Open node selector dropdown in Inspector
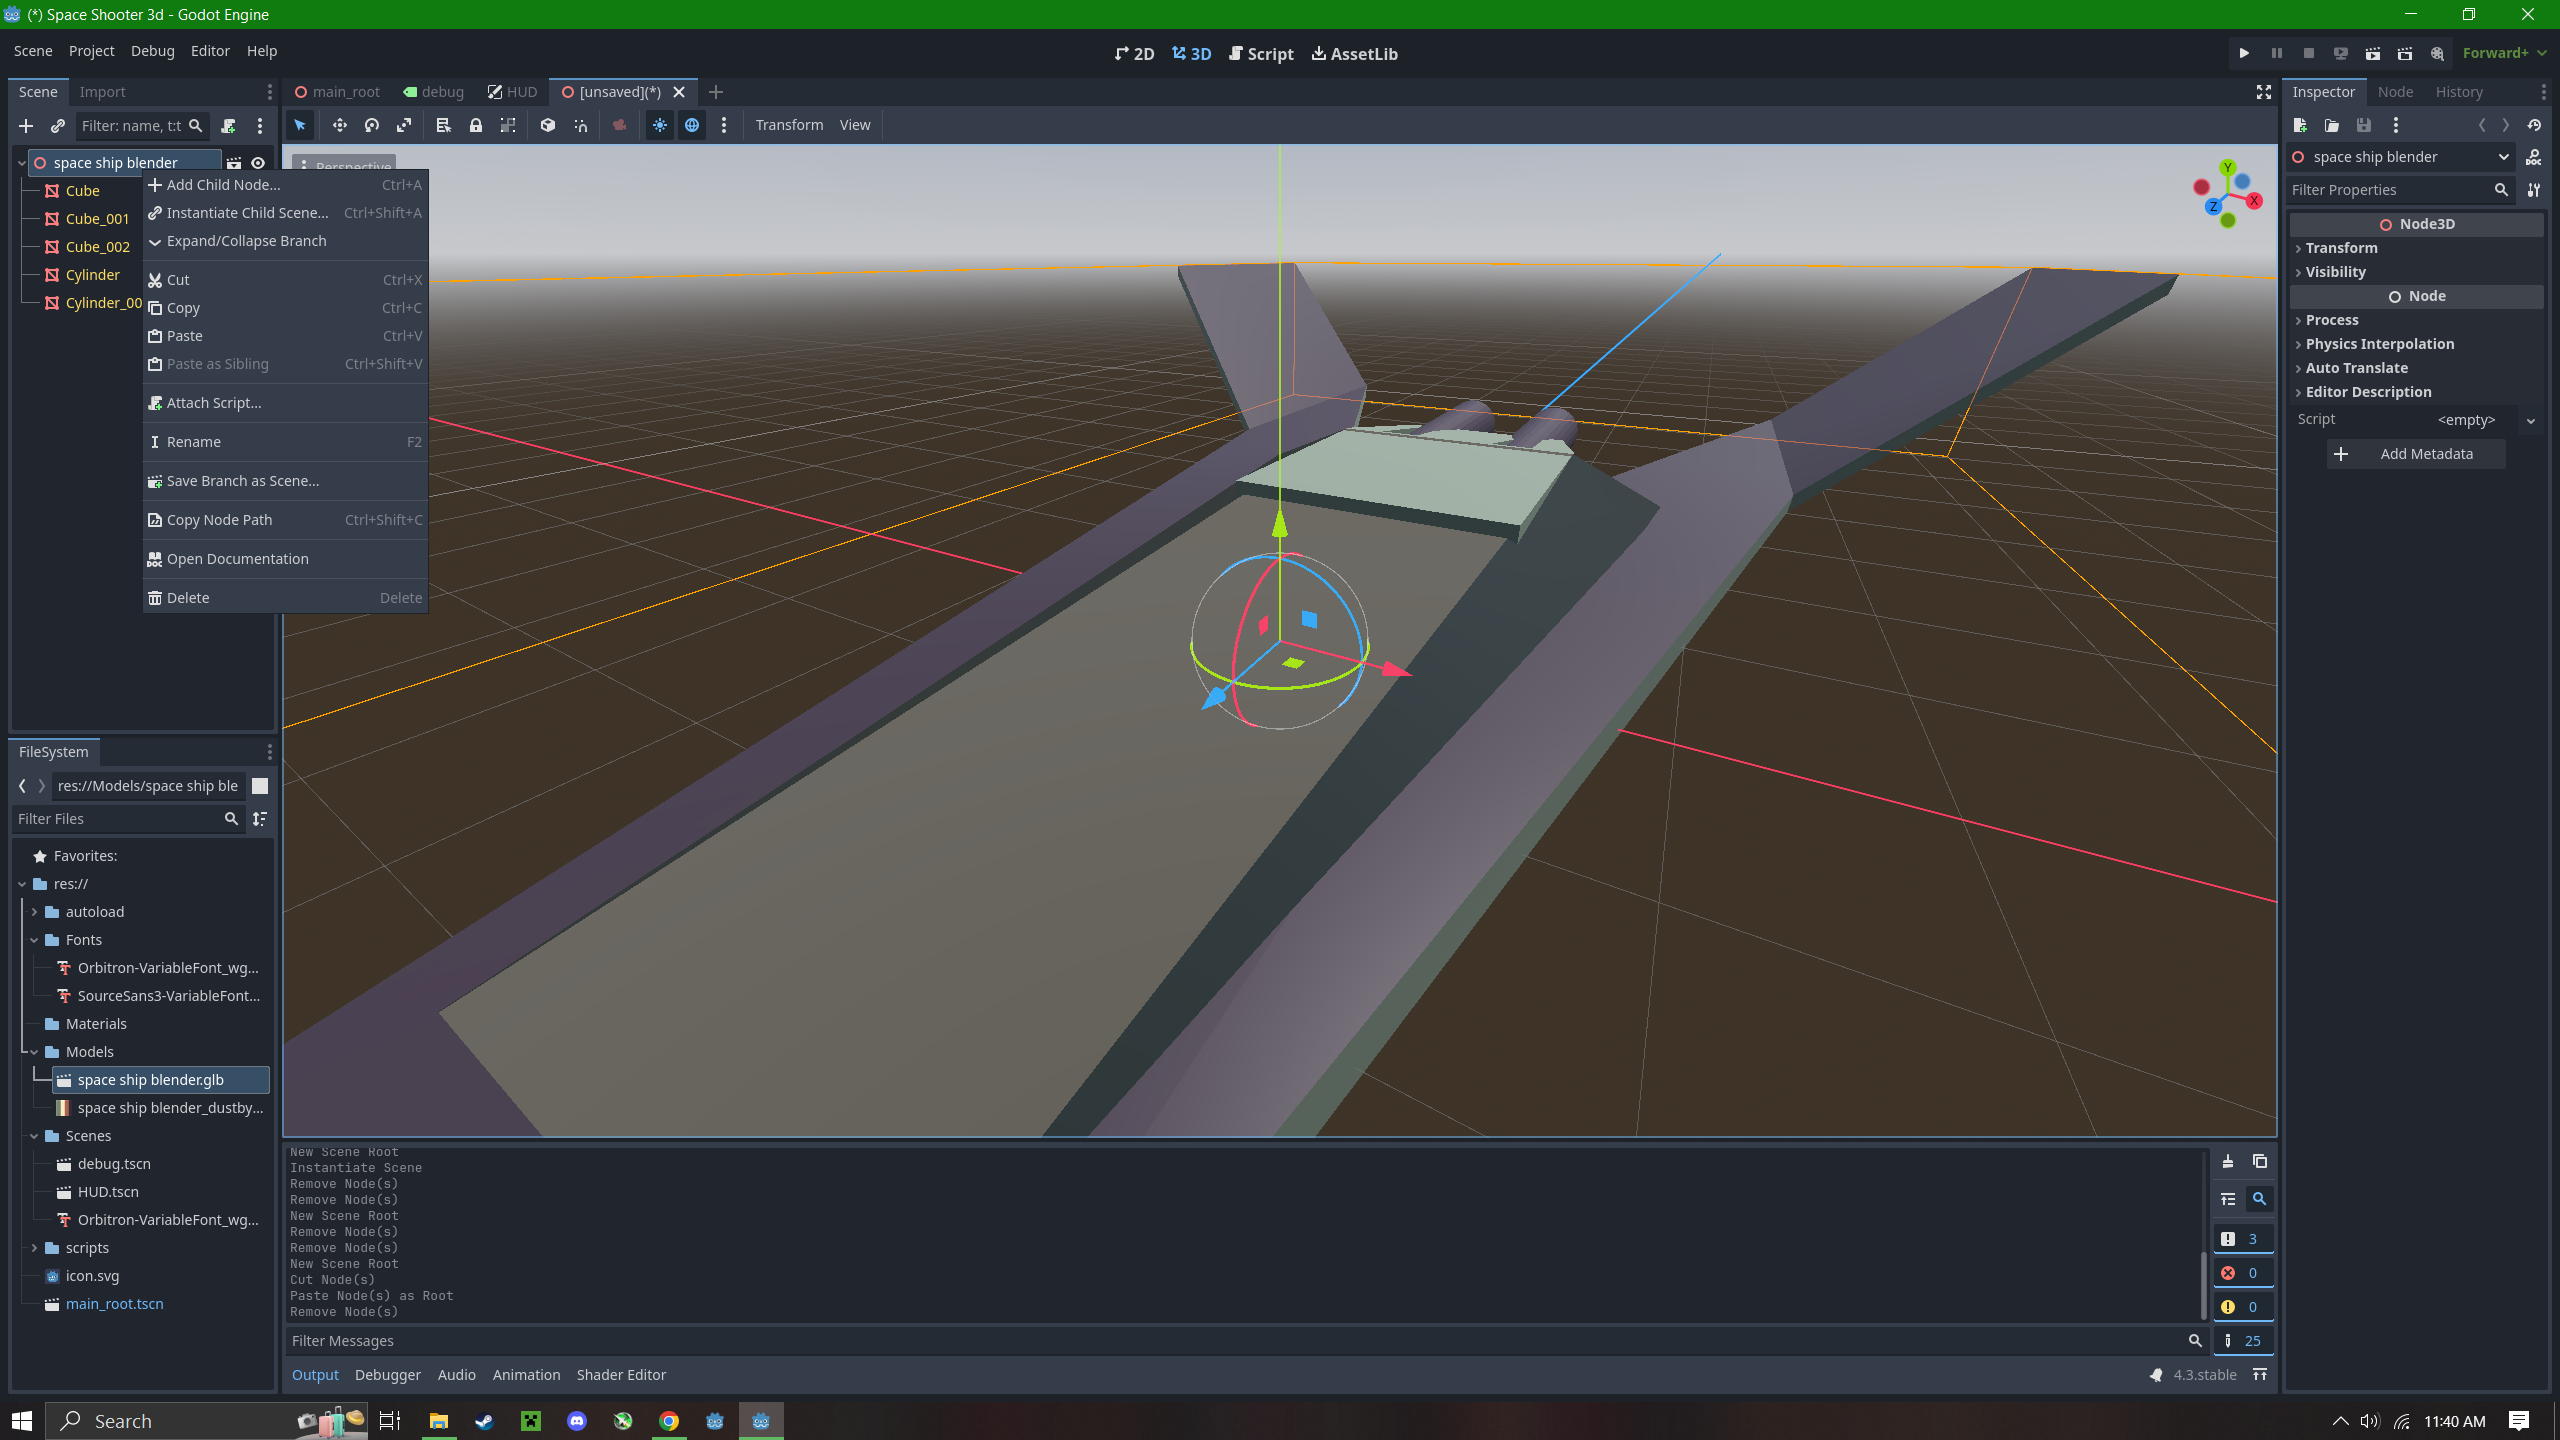Screen dimensions: 2560x1440 2402,157
